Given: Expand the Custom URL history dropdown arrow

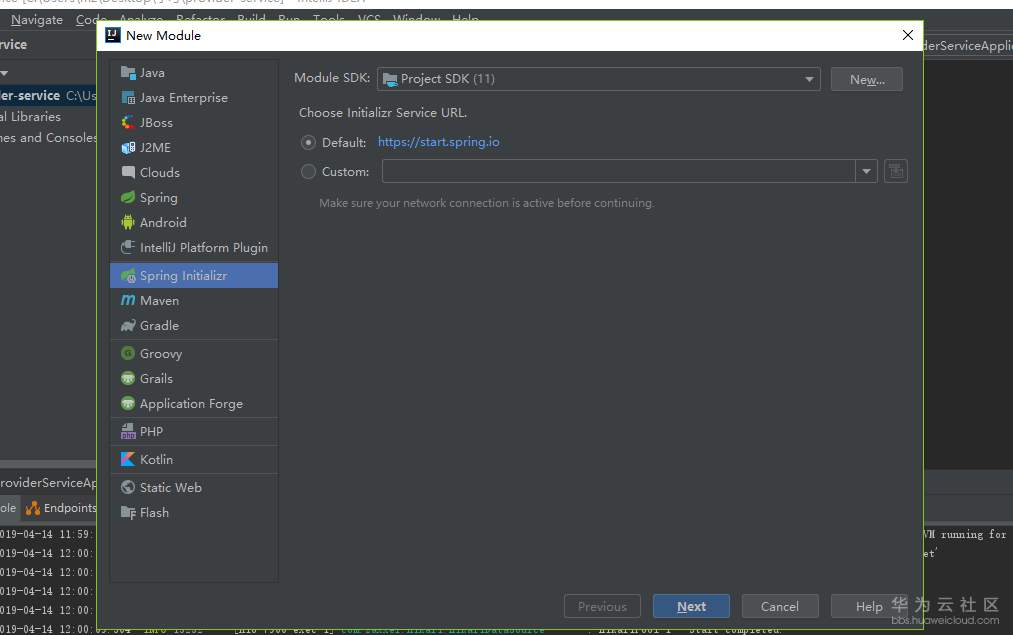Looking at the screenshot, I should (866, 171).
